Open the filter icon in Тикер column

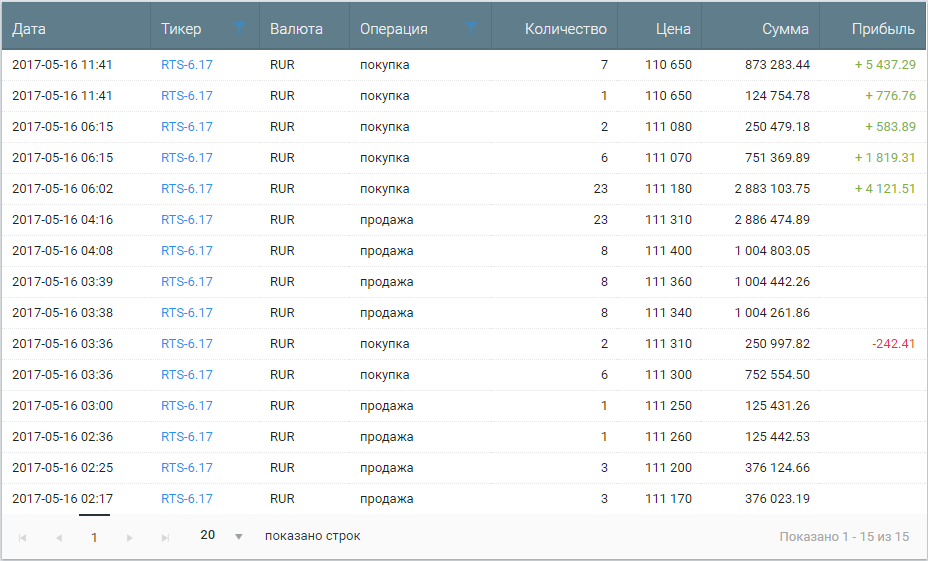[x=239, y=27]
